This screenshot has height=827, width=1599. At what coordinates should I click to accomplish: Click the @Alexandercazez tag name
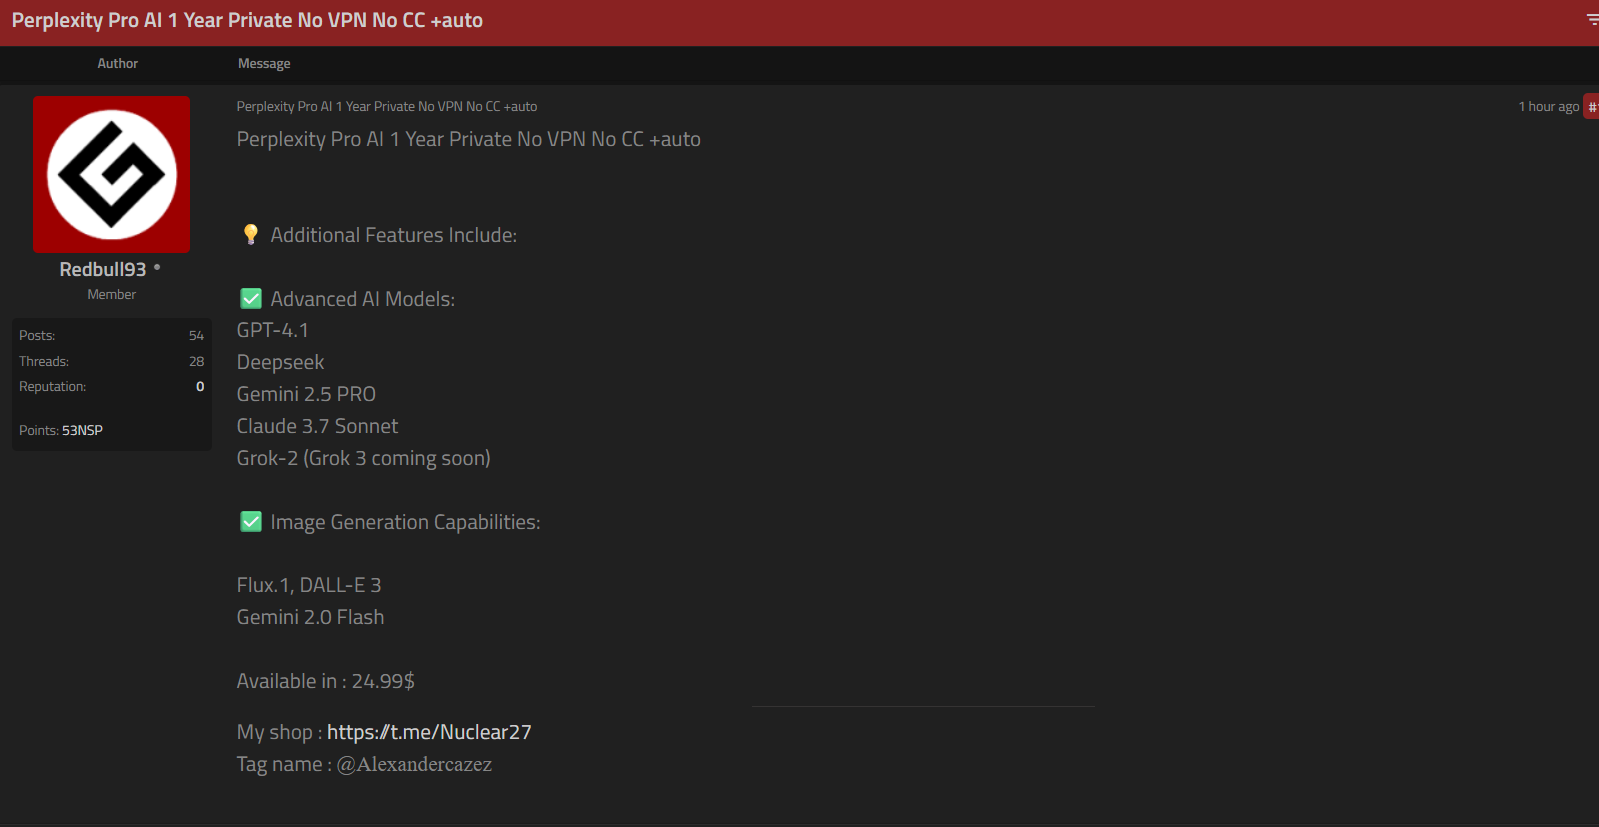click(x=414, y=765)
